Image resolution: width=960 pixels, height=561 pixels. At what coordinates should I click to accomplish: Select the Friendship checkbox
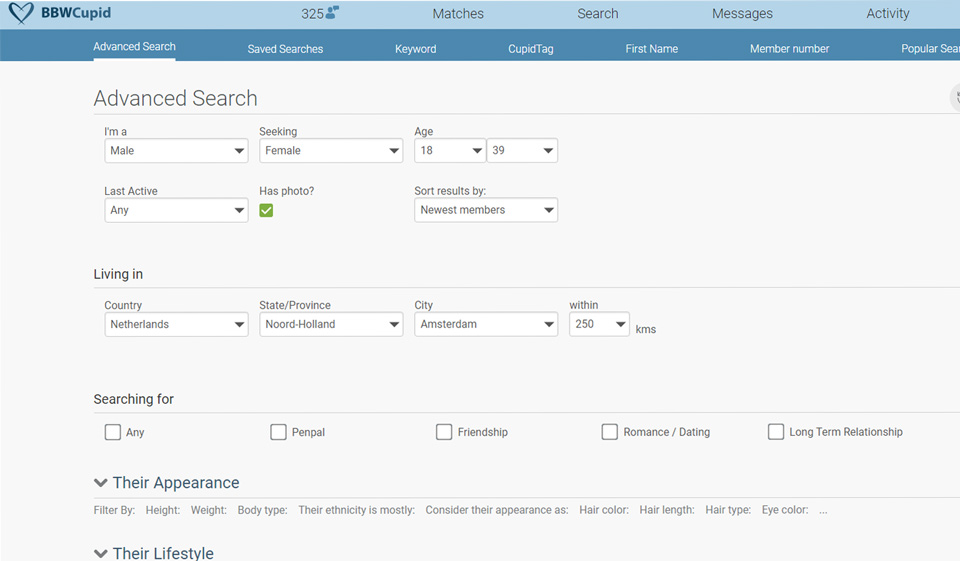coord(444,432)
